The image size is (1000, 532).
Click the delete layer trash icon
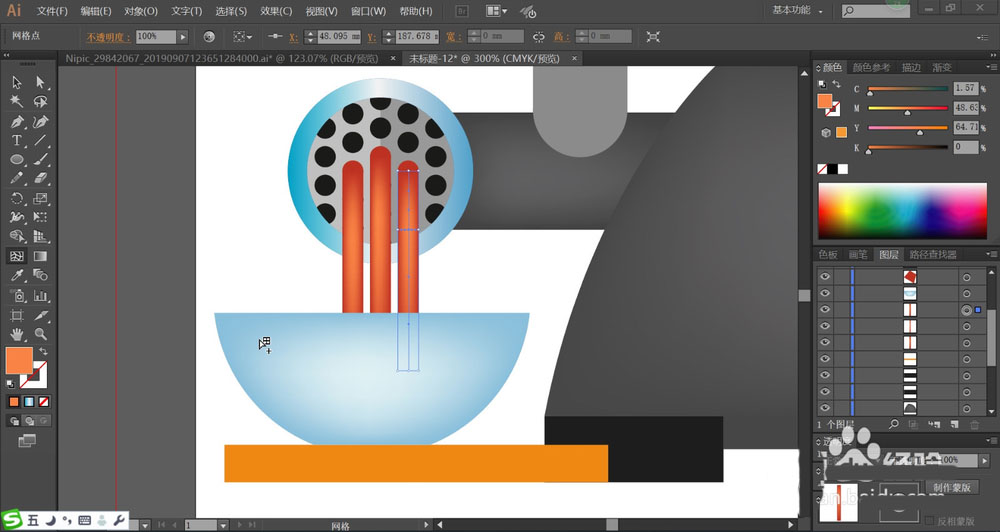pyautogui.click(x=974, y=424)
